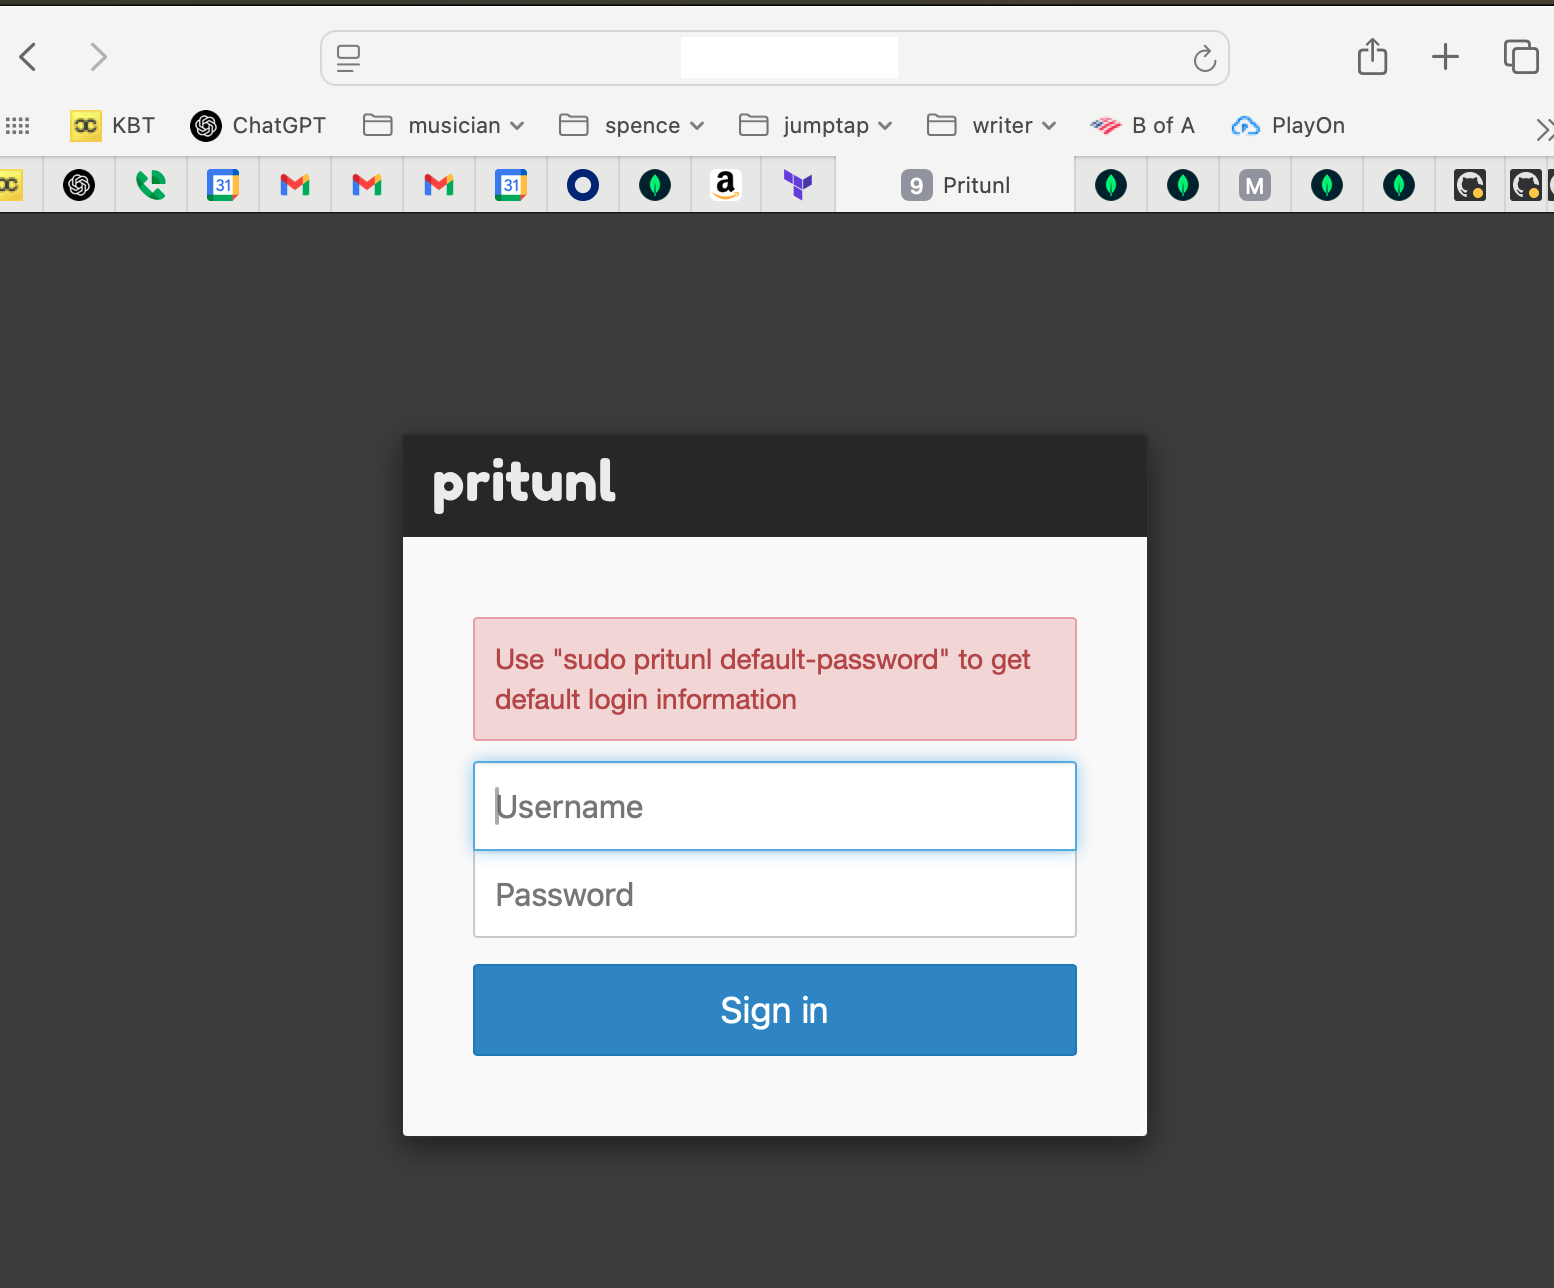1554x1288 pixels.
Task: Focus the Password field
Action: 775,894
